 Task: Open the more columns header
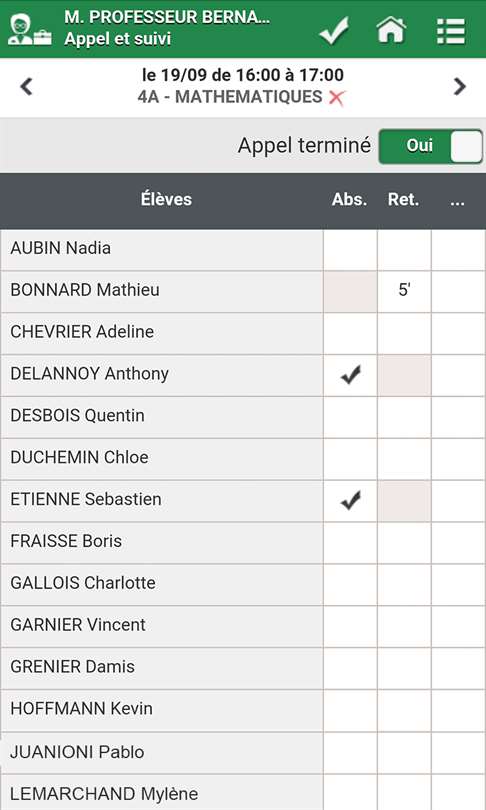coord(457,201)
